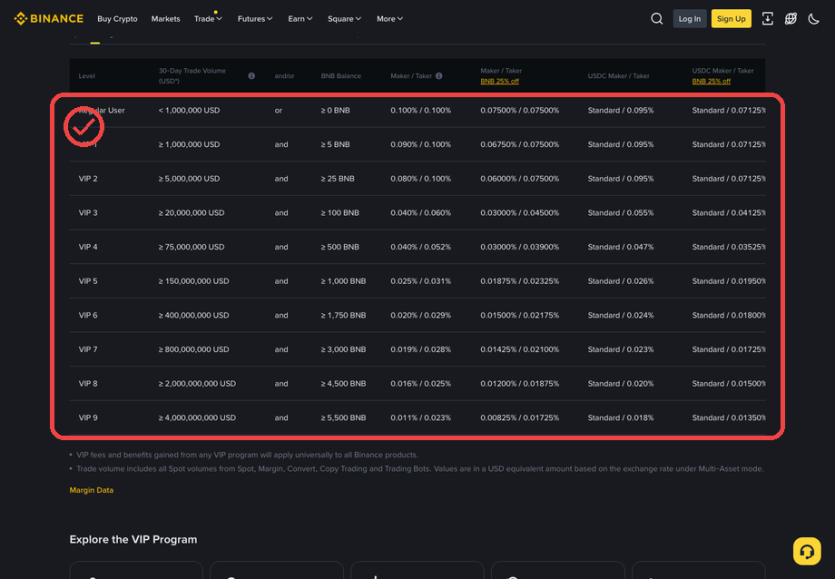The image size is (835, 579).
Task: Click the '≥ 1,000 BNB' balance cell
Action: coord(343,281)
